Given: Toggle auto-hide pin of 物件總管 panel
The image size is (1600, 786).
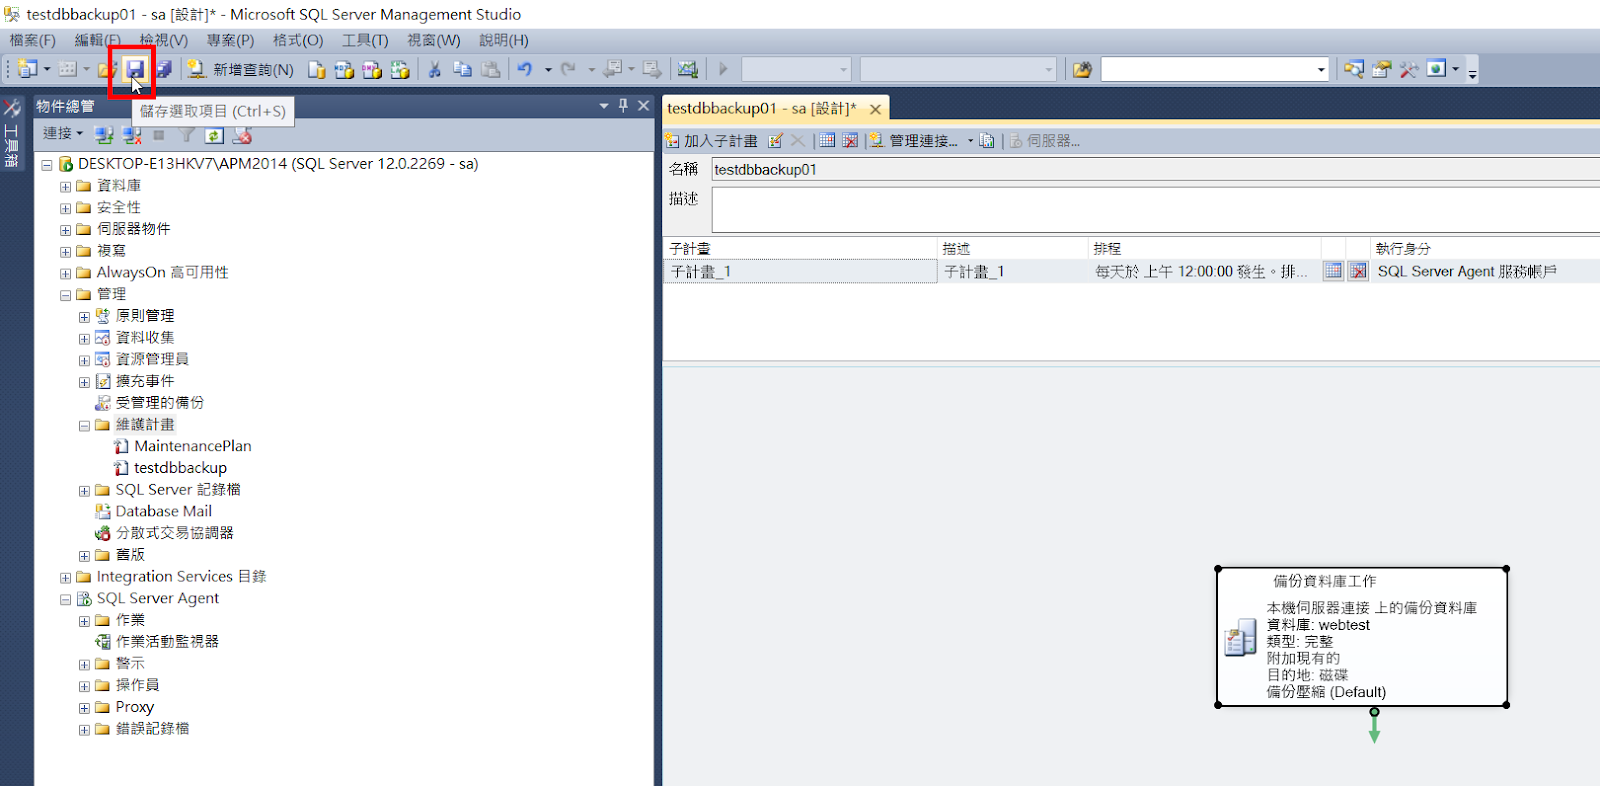Looking at the screenshot, I should [x=623, y=105].
